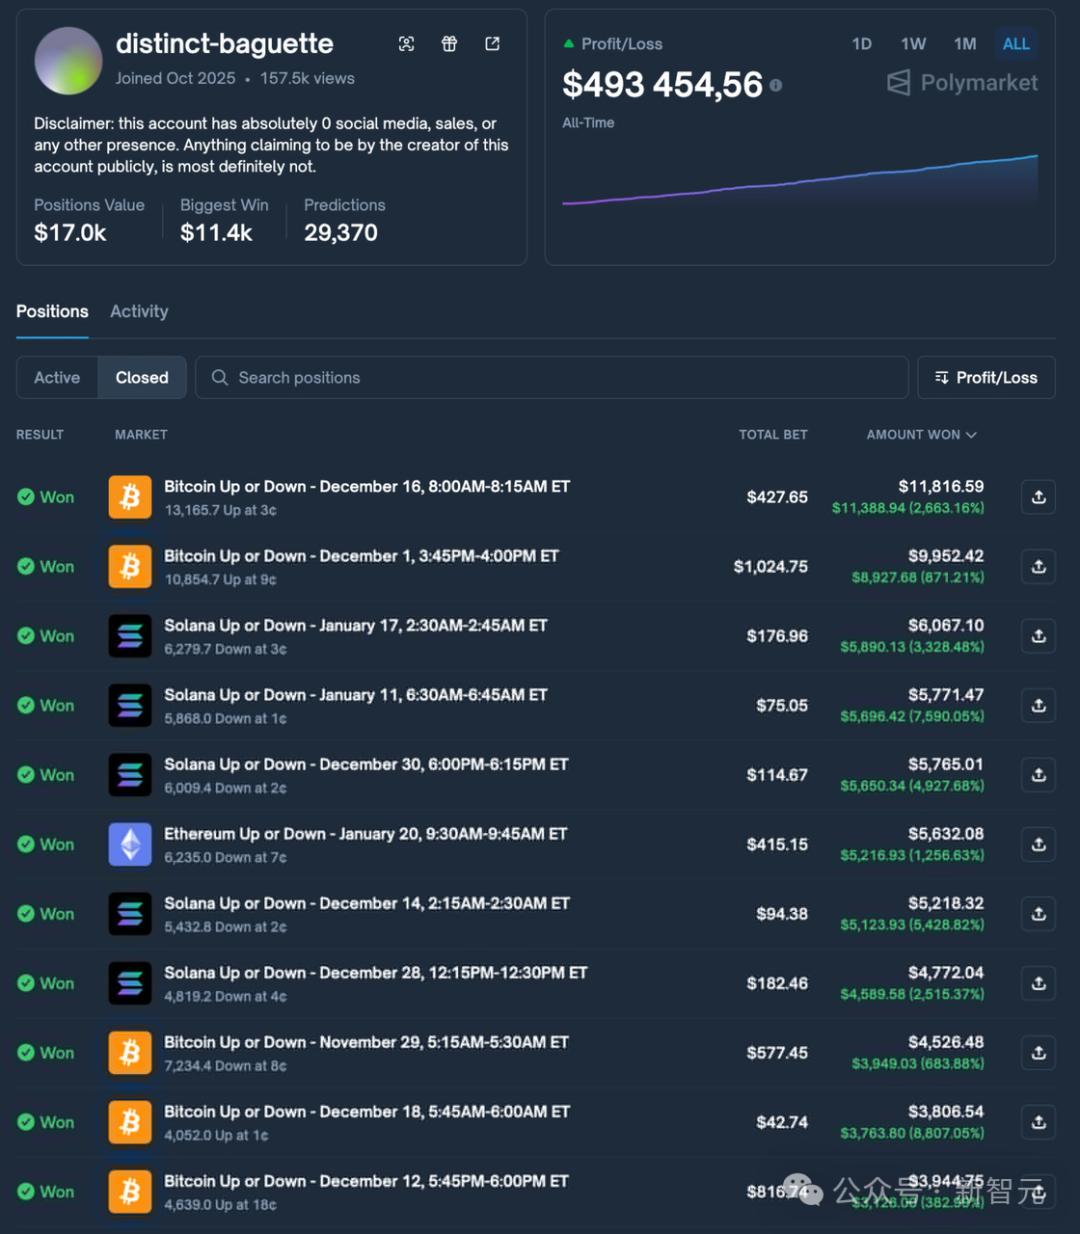The width and height of the screenshot is (1080, 1234).
Task: Click the profile avatar of distinct-baguette
Action: [x=68, y=61]
